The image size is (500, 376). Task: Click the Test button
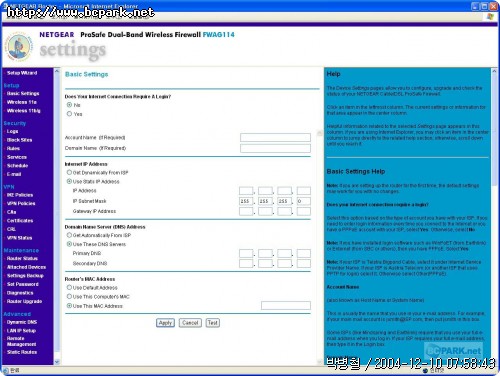point(213,323)
